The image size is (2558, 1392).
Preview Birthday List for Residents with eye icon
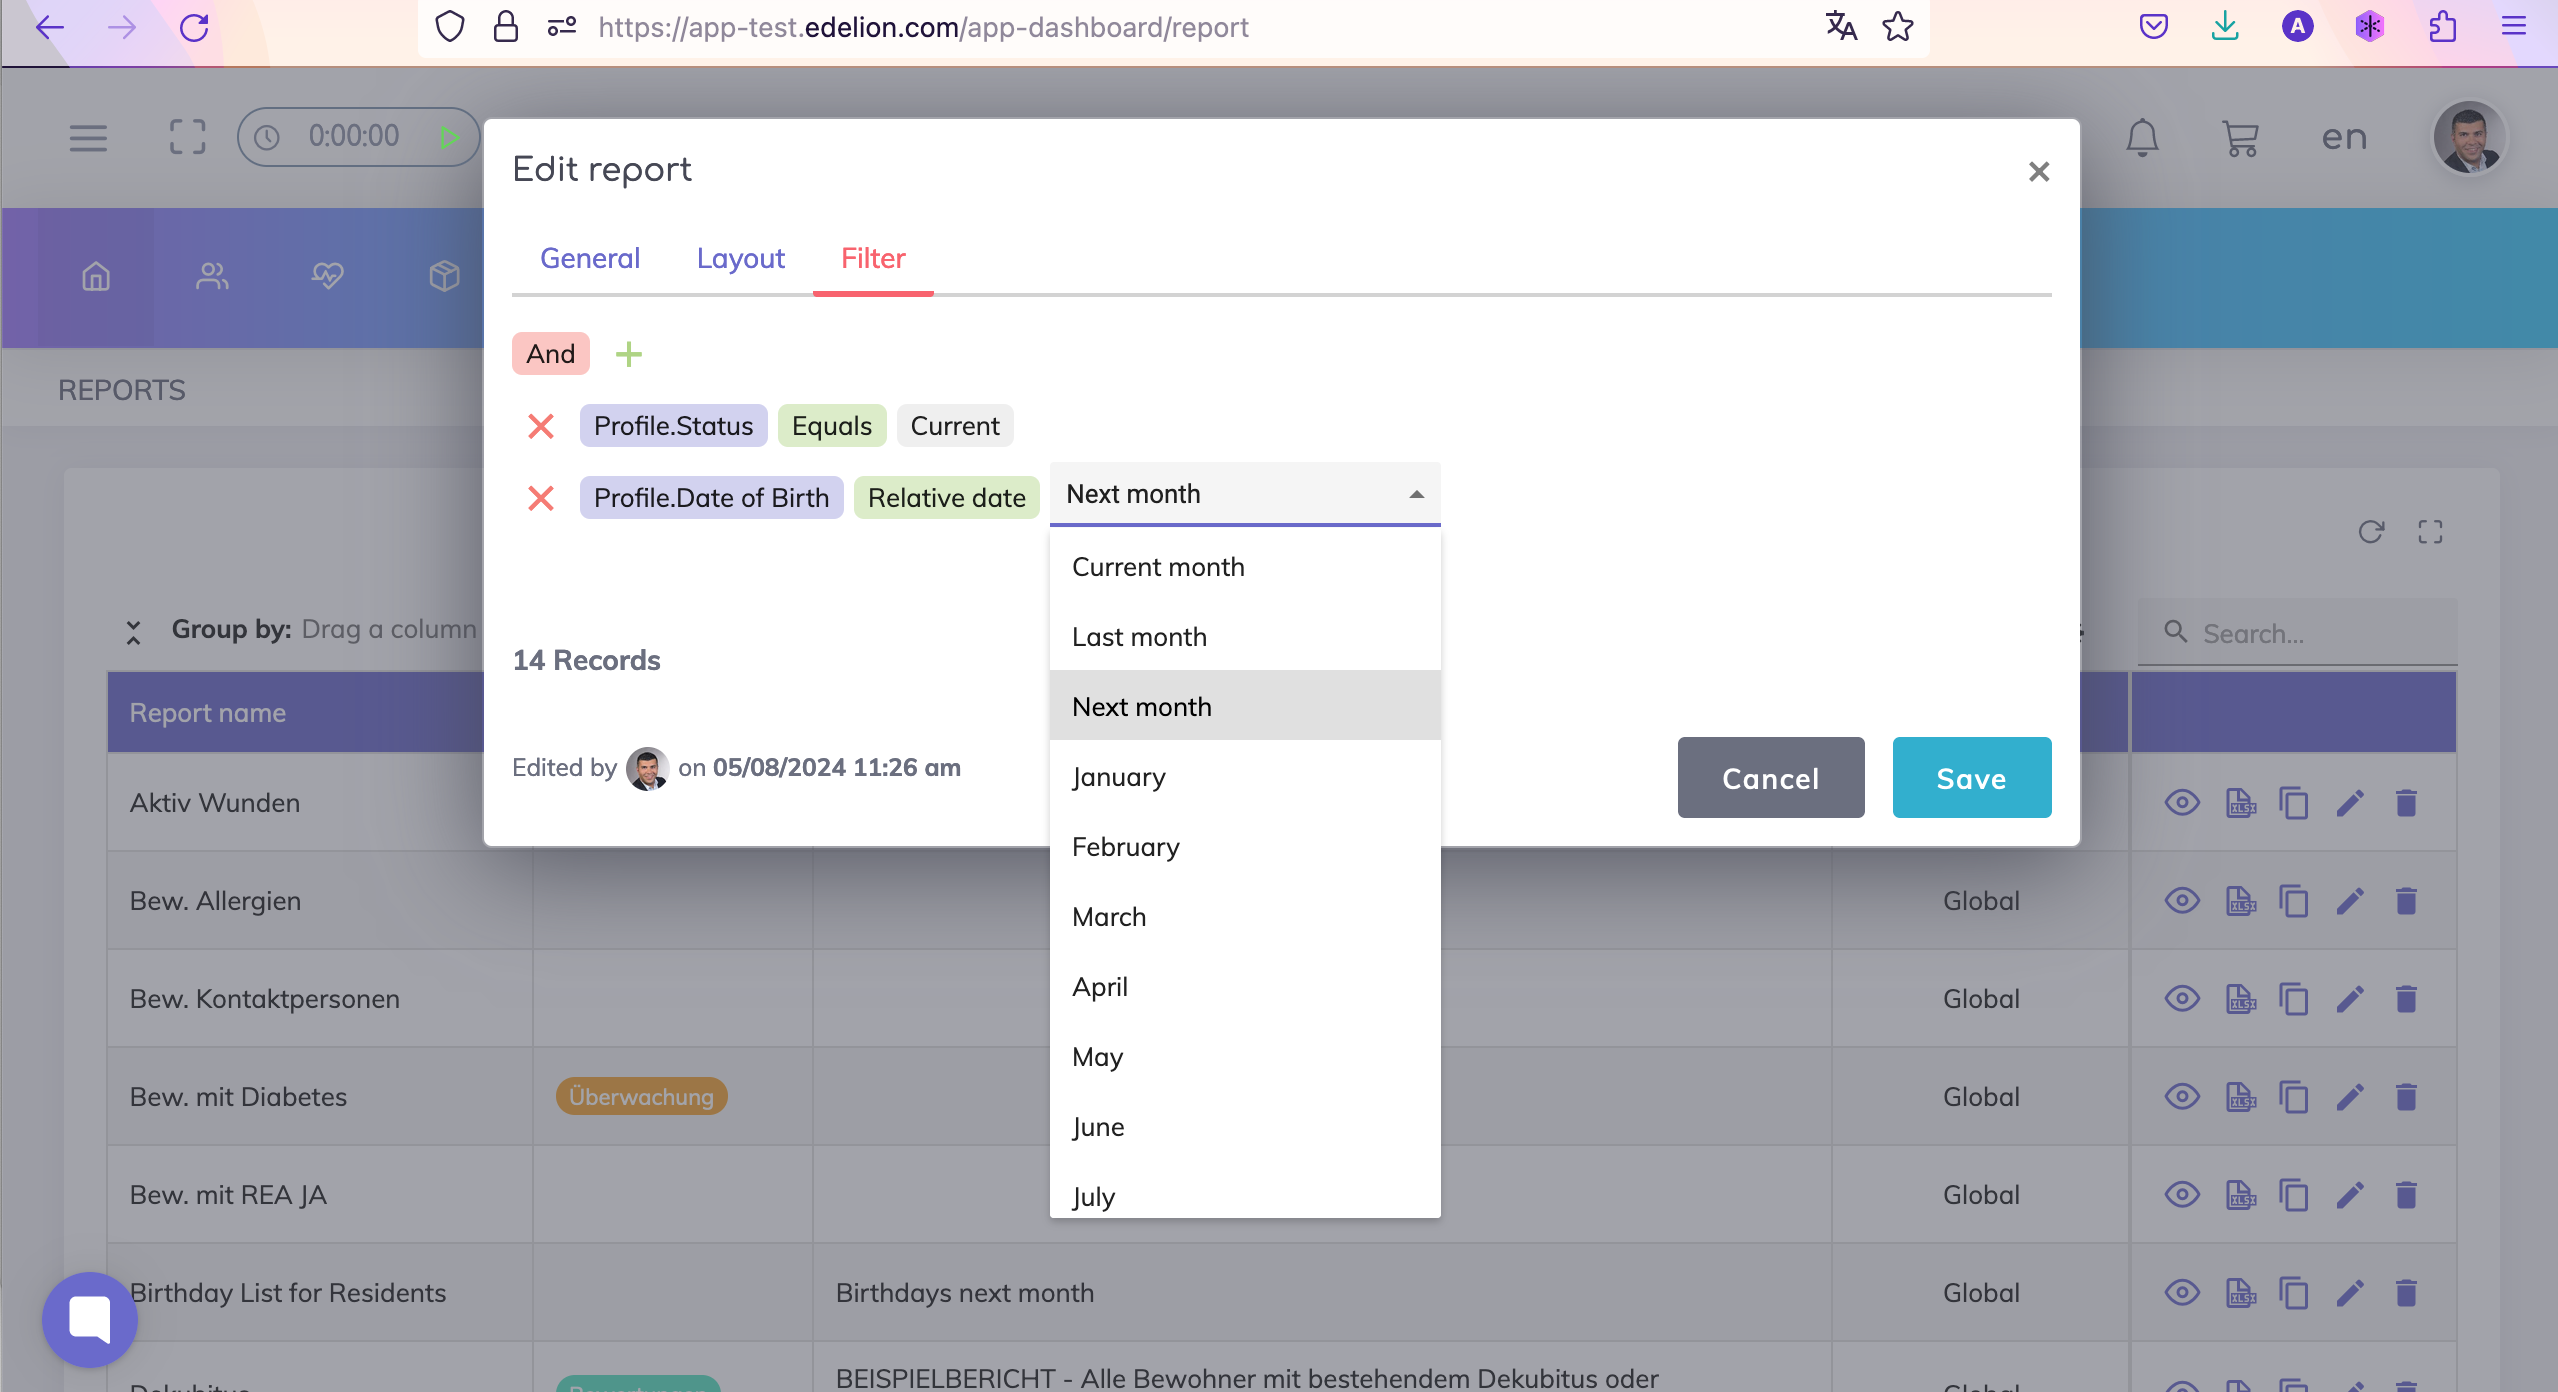(2182, 1293)
